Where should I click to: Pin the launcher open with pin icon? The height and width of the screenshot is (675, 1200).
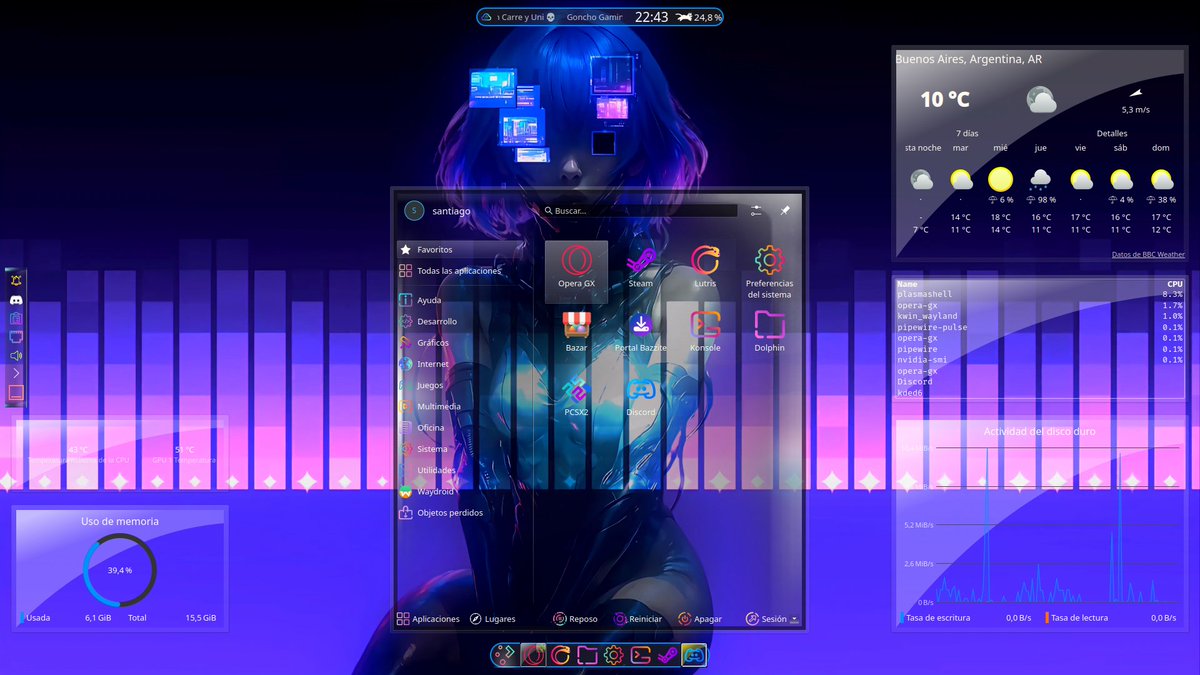click(785, 211)
